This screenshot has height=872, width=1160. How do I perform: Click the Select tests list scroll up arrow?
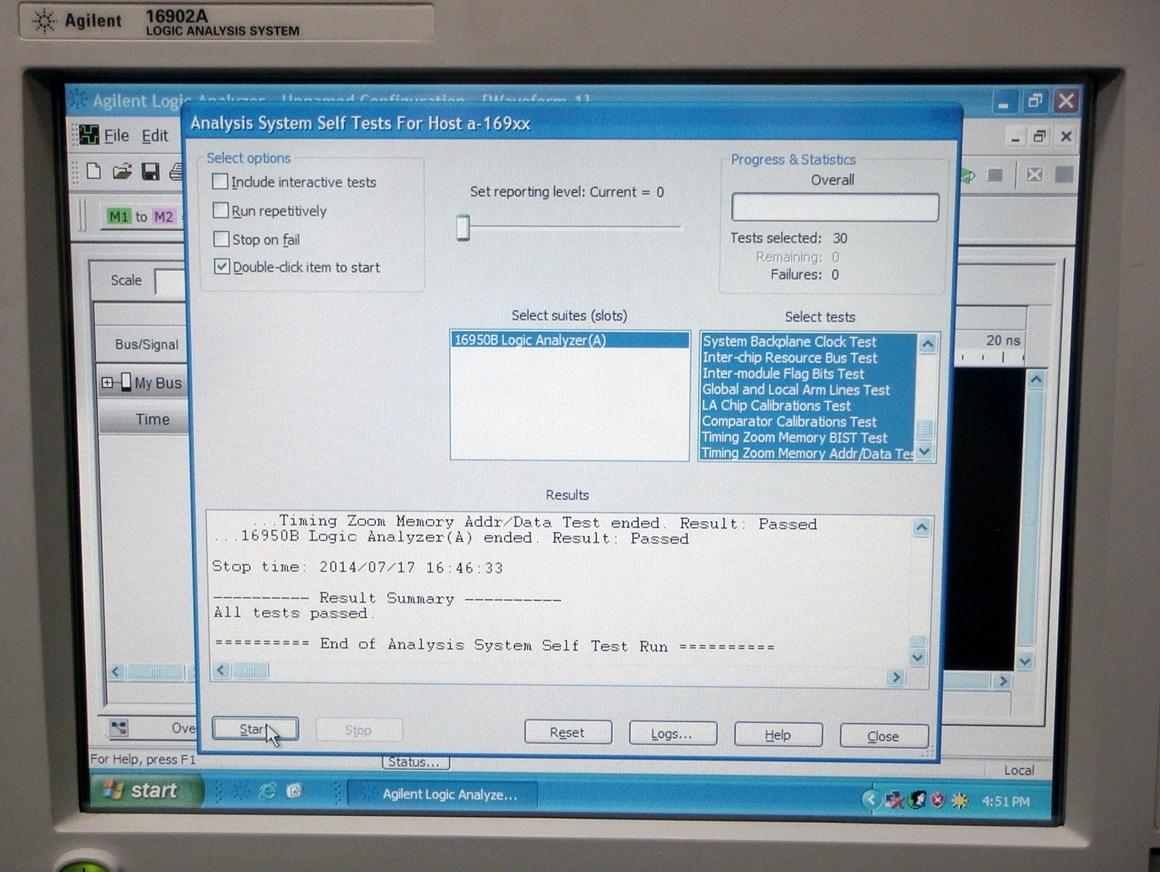click(x=927, y=344)
